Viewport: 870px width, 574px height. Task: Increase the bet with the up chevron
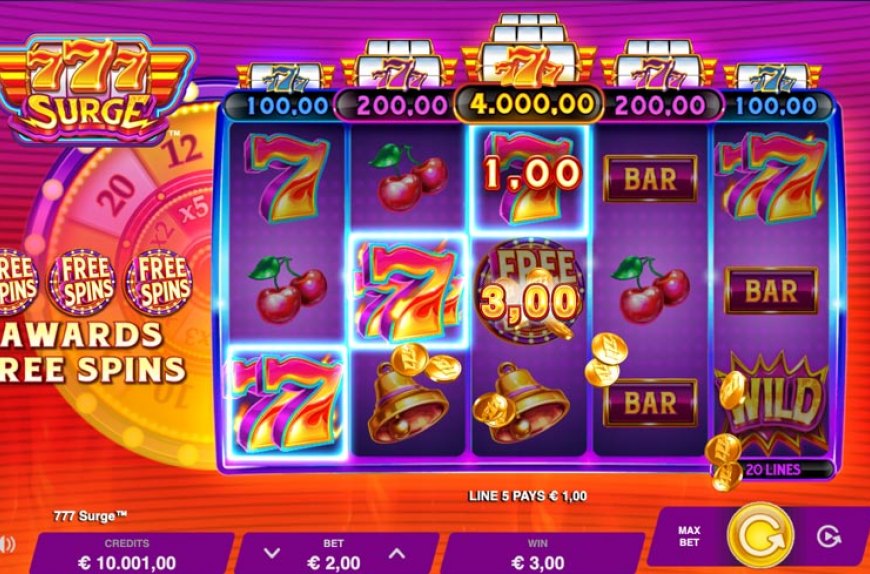pos(396,553)
